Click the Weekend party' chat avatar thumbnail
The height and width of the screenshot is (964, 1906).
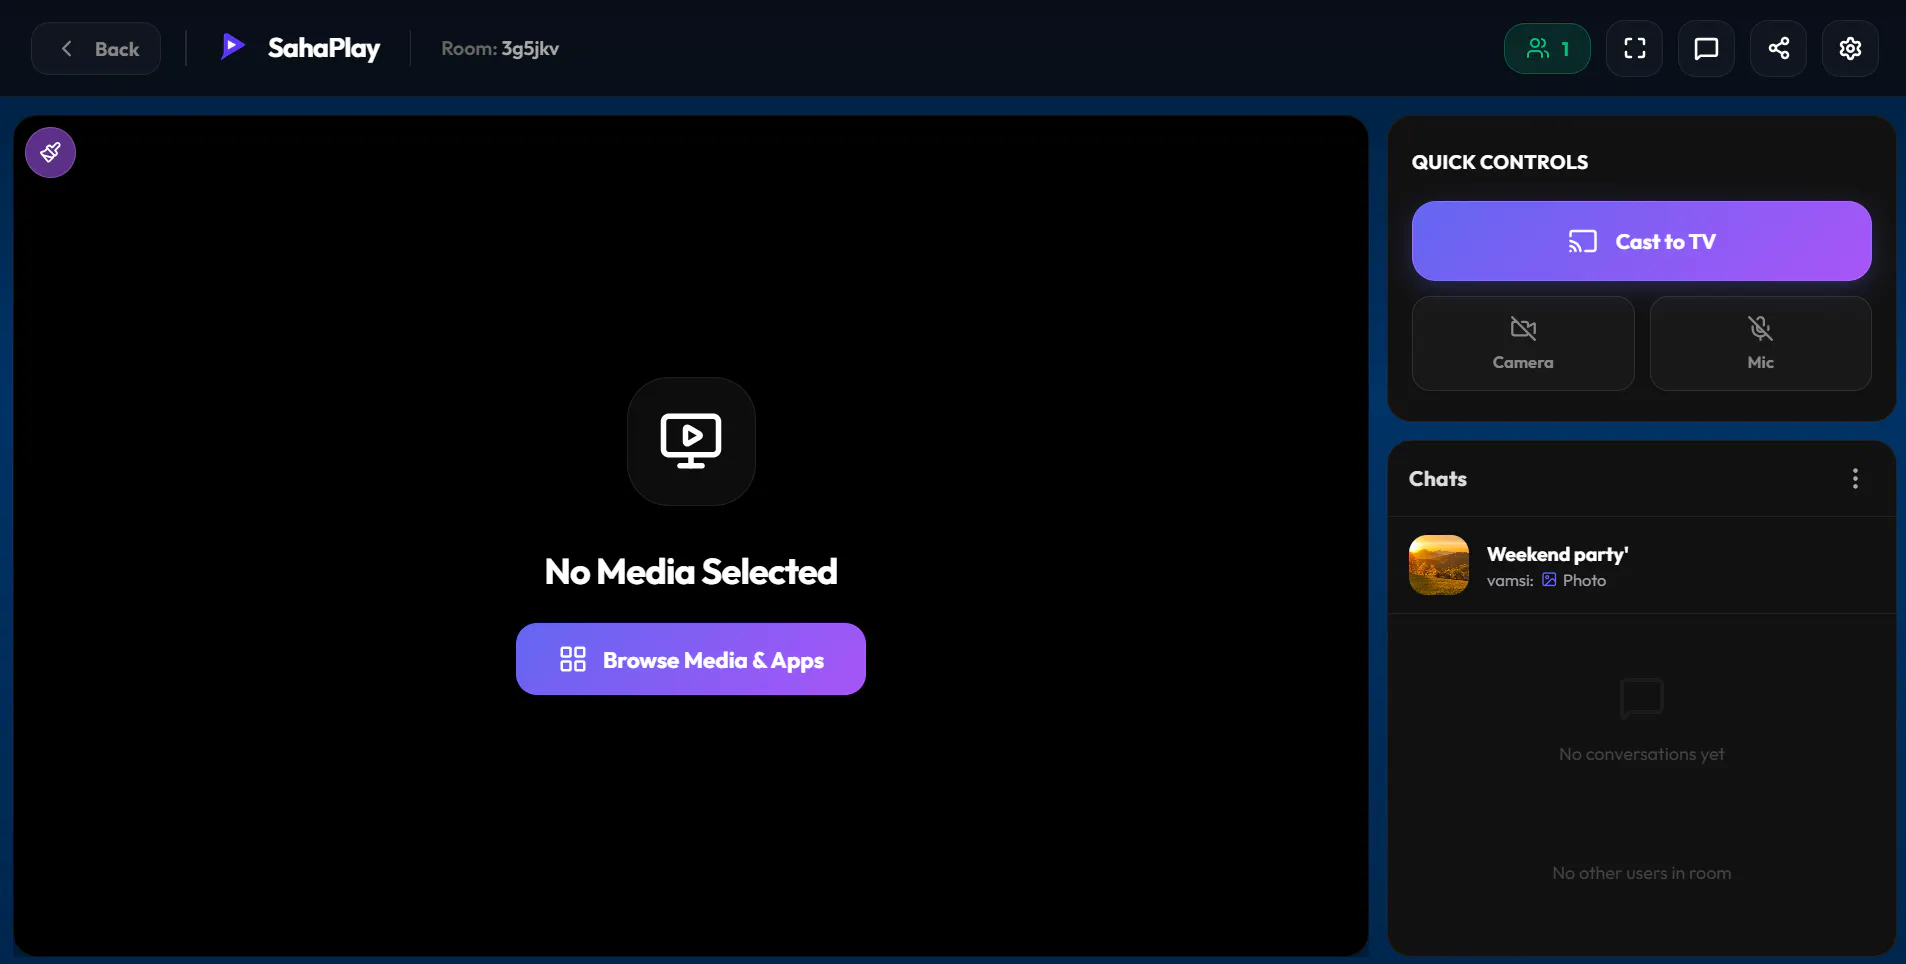[x=1439, y=565]
